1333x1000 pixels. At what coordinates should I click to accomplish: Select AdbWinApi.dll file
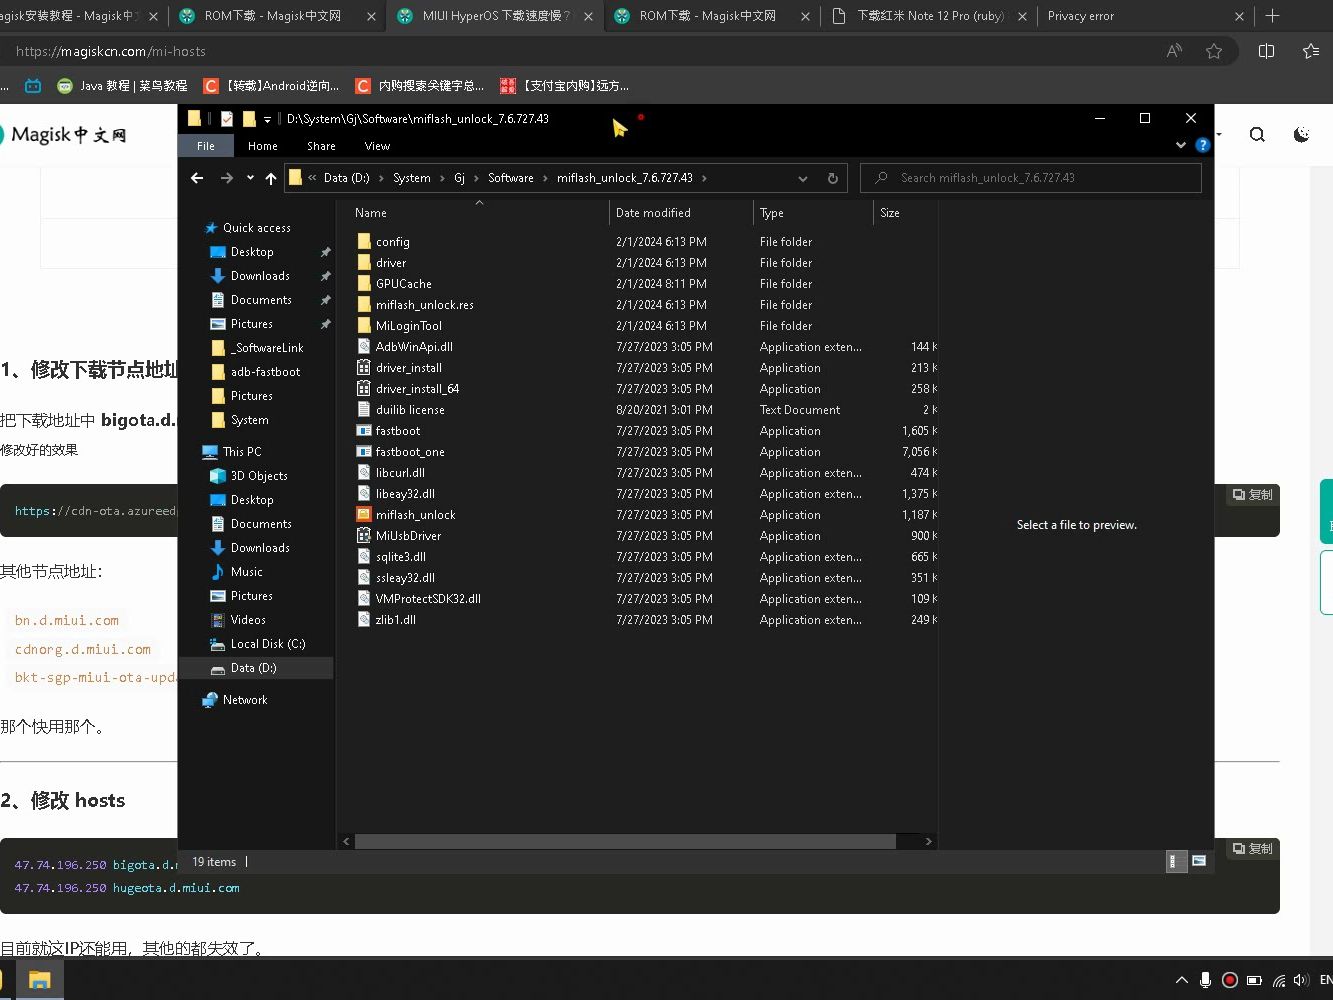tap(414, 347)
